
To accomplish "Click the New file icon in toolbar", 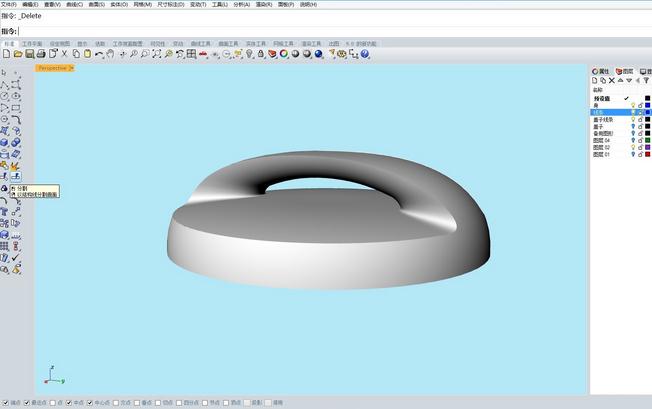I will (6, 54).
